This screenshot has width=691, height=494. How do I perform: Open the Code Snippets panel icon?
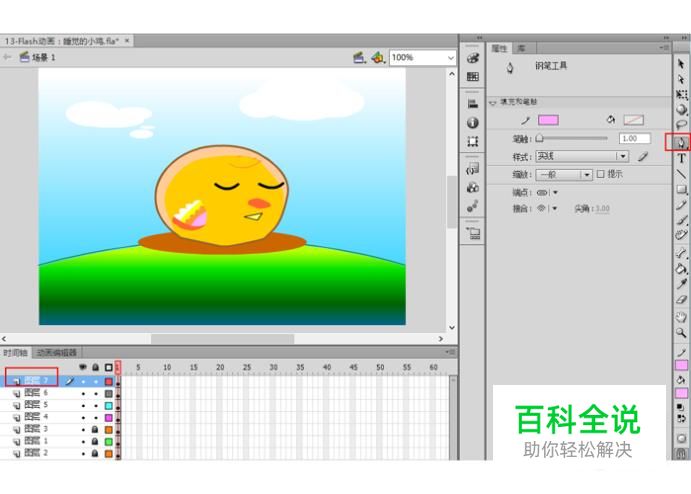[472, 169]
